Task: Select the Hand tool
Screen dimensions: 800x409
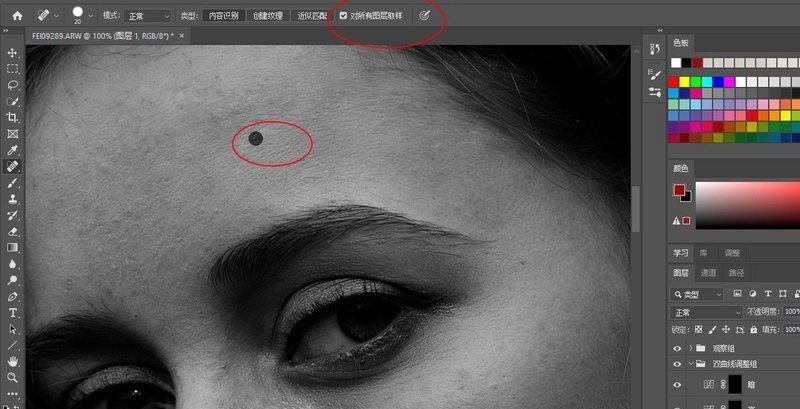Action: pos(13,362)
